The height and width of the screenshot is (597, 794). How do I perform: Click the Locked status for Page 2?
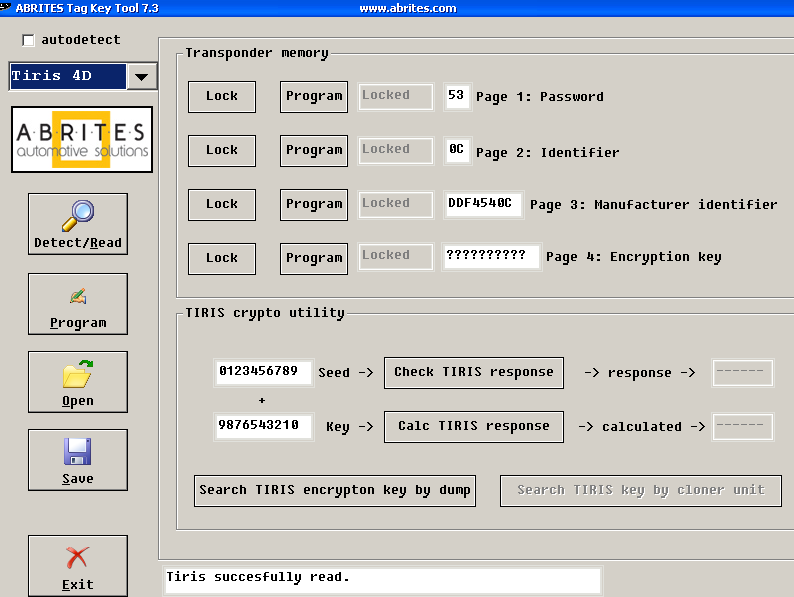pyautogui.click(x=395, y=150)
